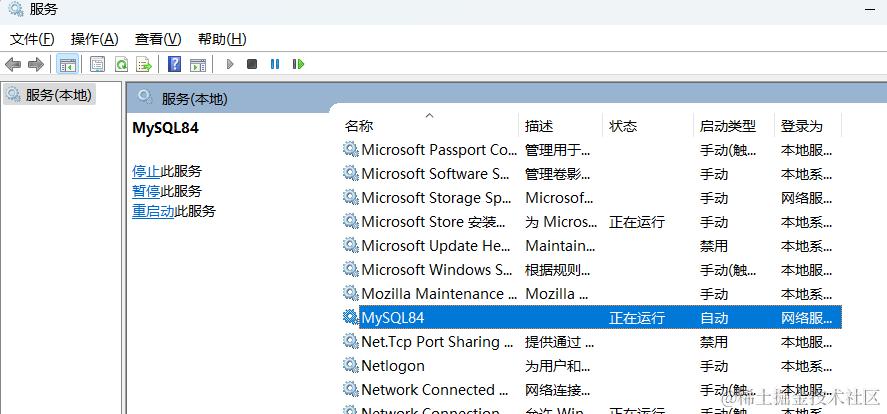This screenshot has height=414, width=887.
Task: Click 正在运行 status of Microsoft Store row
Action: coord(636,222)
